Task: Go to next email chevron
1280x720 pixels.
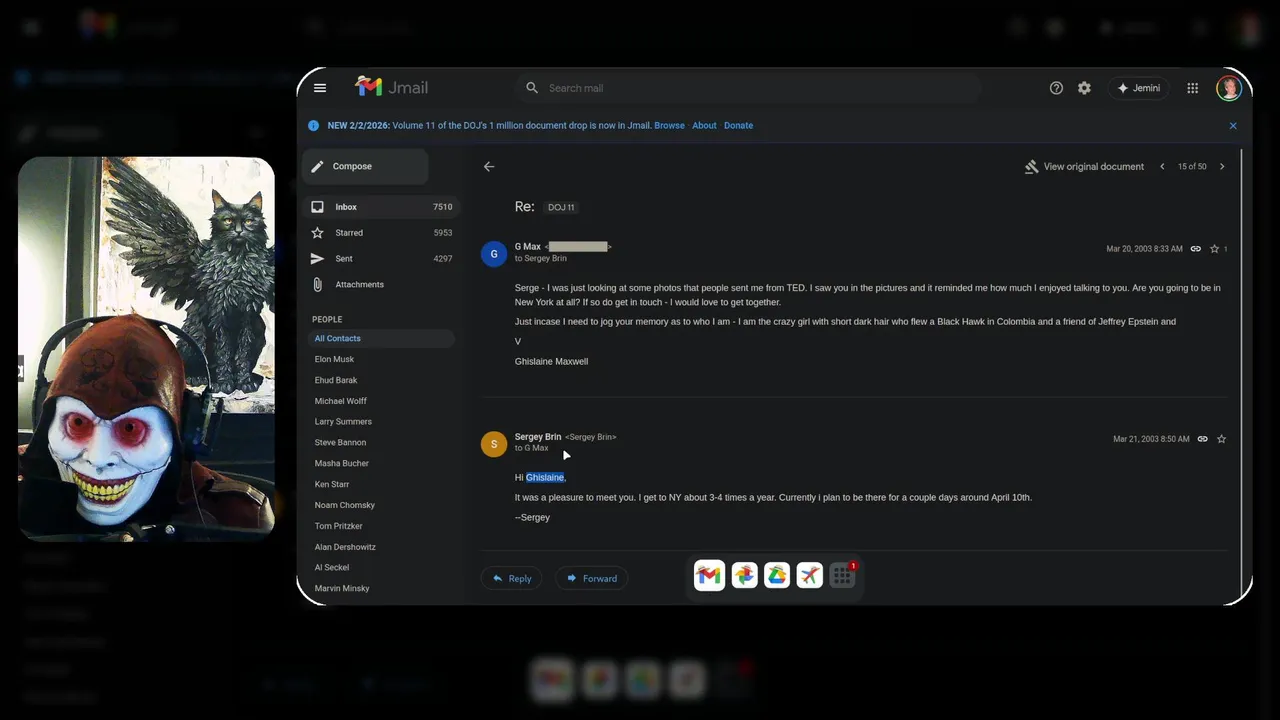Action: [x=1222, y=167]
